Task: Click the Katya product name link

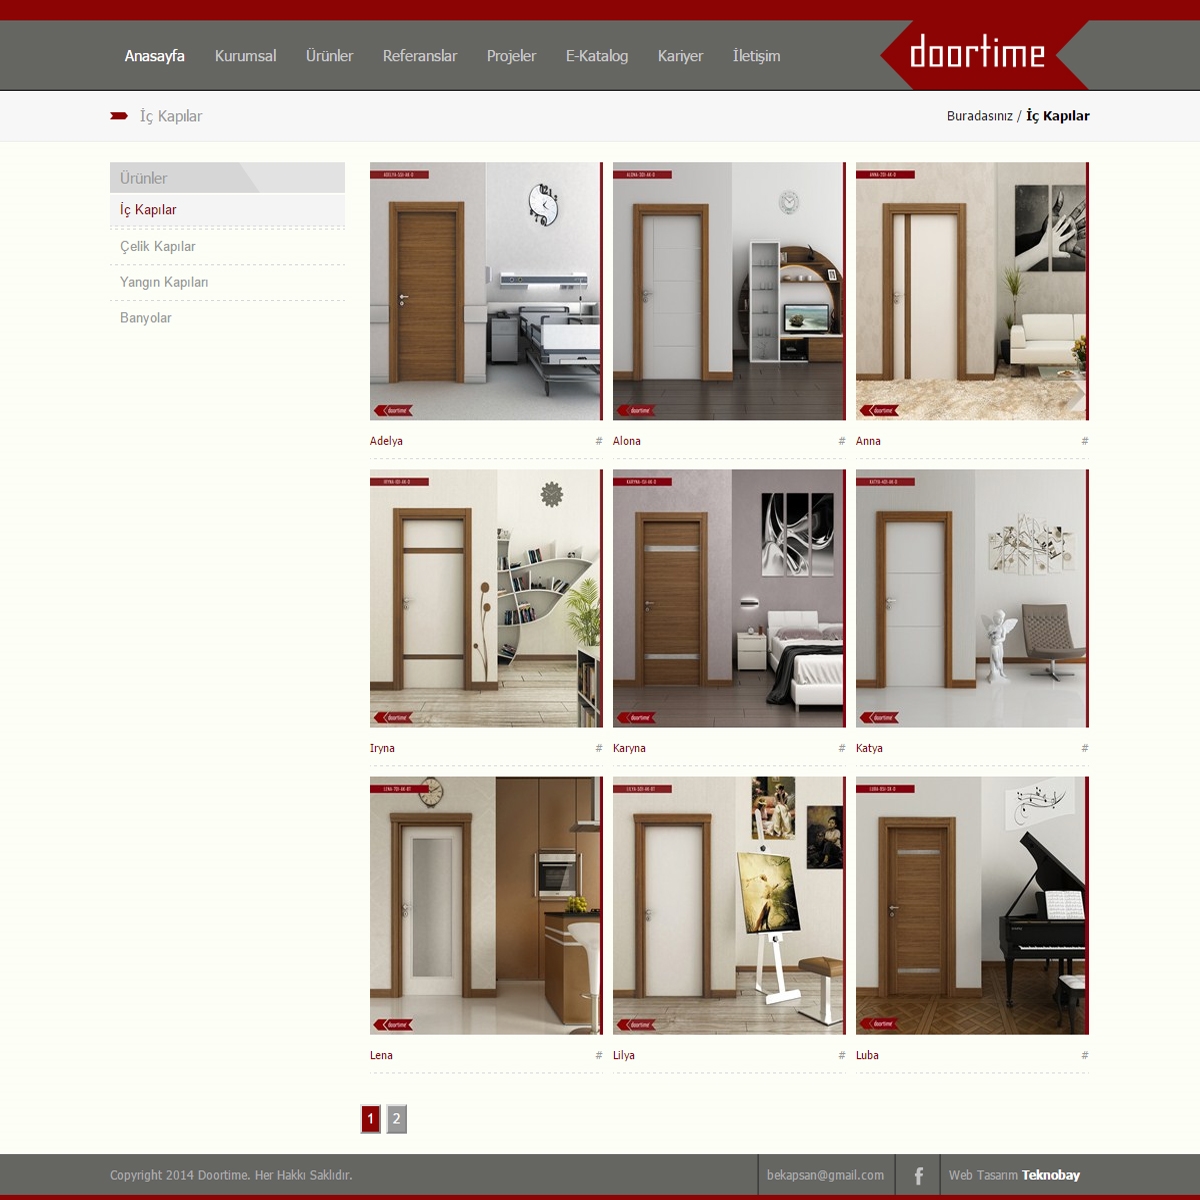Action: (x=869, y=748)
